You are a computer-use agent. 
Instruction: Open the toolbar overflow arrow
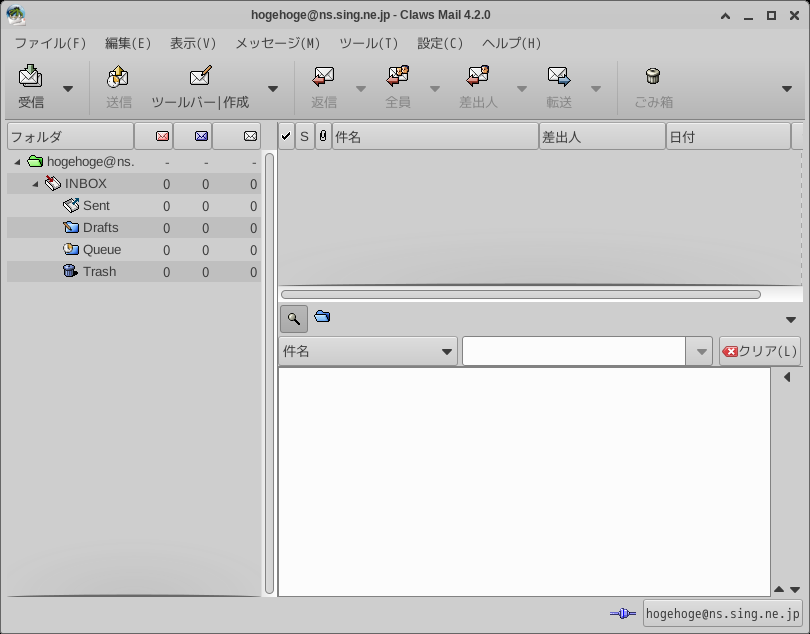pyautogui.click(x=787, y=89)
